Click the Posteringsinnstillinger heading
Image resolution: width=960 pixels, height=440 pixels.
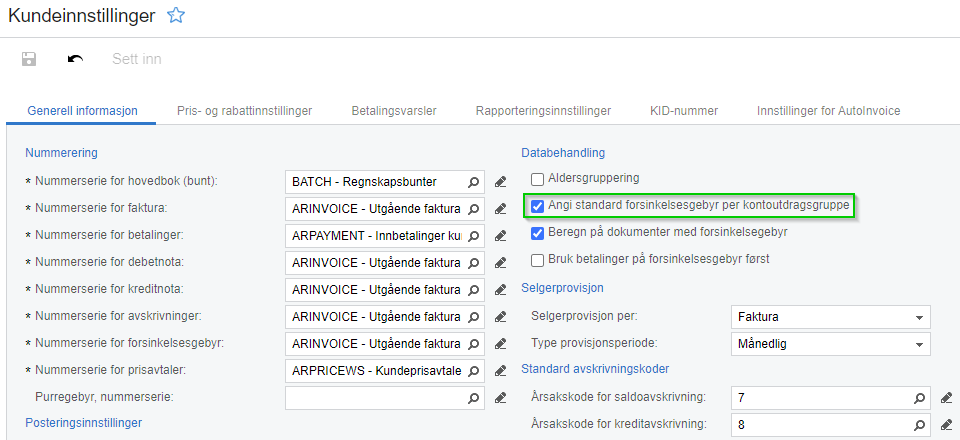[83, 422]
